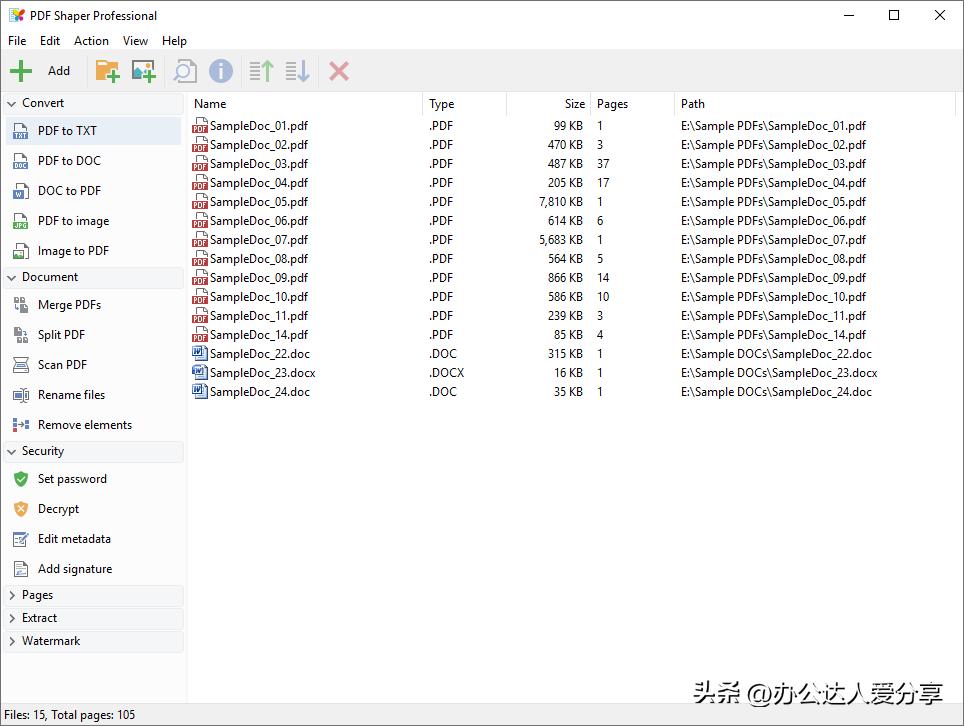Open the Edit menu
This screenshot has width=964, height=726.
pyautogui.click(x=50, y=41)
